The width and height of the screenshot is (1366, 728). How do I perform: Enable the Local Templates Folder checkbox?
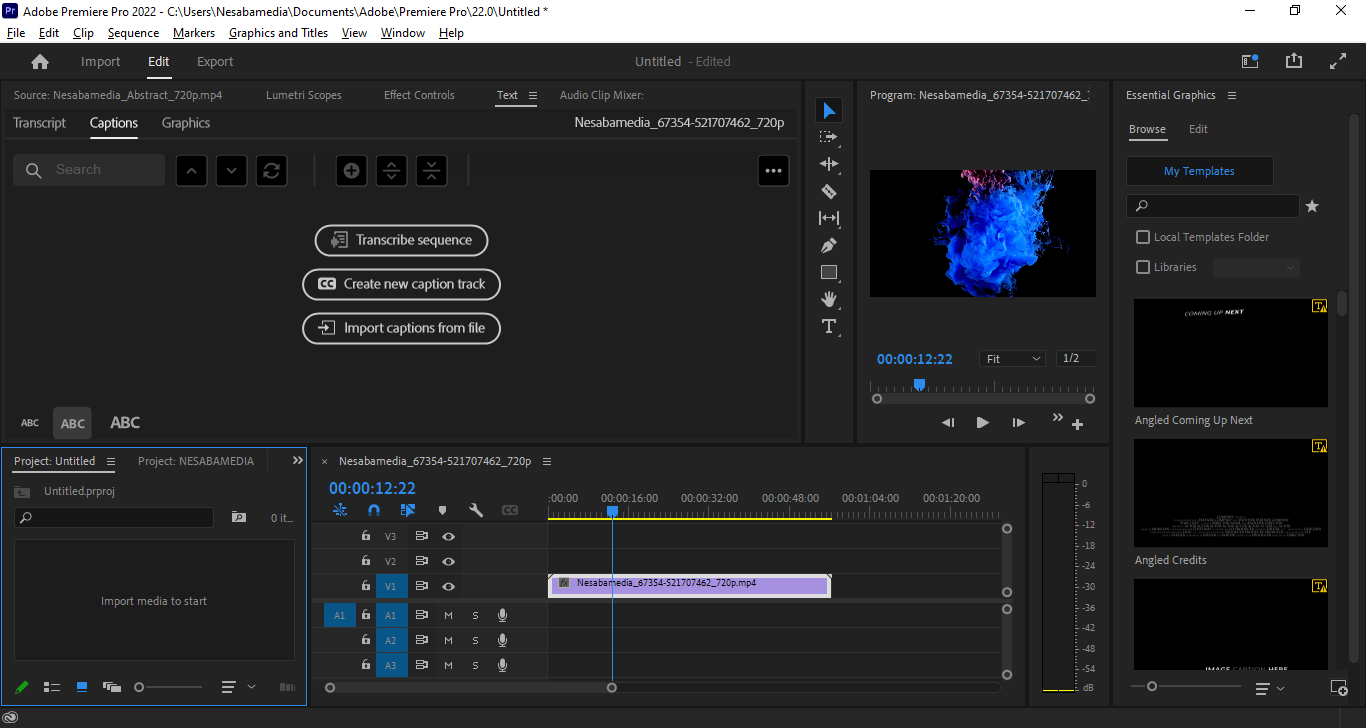tap(1143, 237)
